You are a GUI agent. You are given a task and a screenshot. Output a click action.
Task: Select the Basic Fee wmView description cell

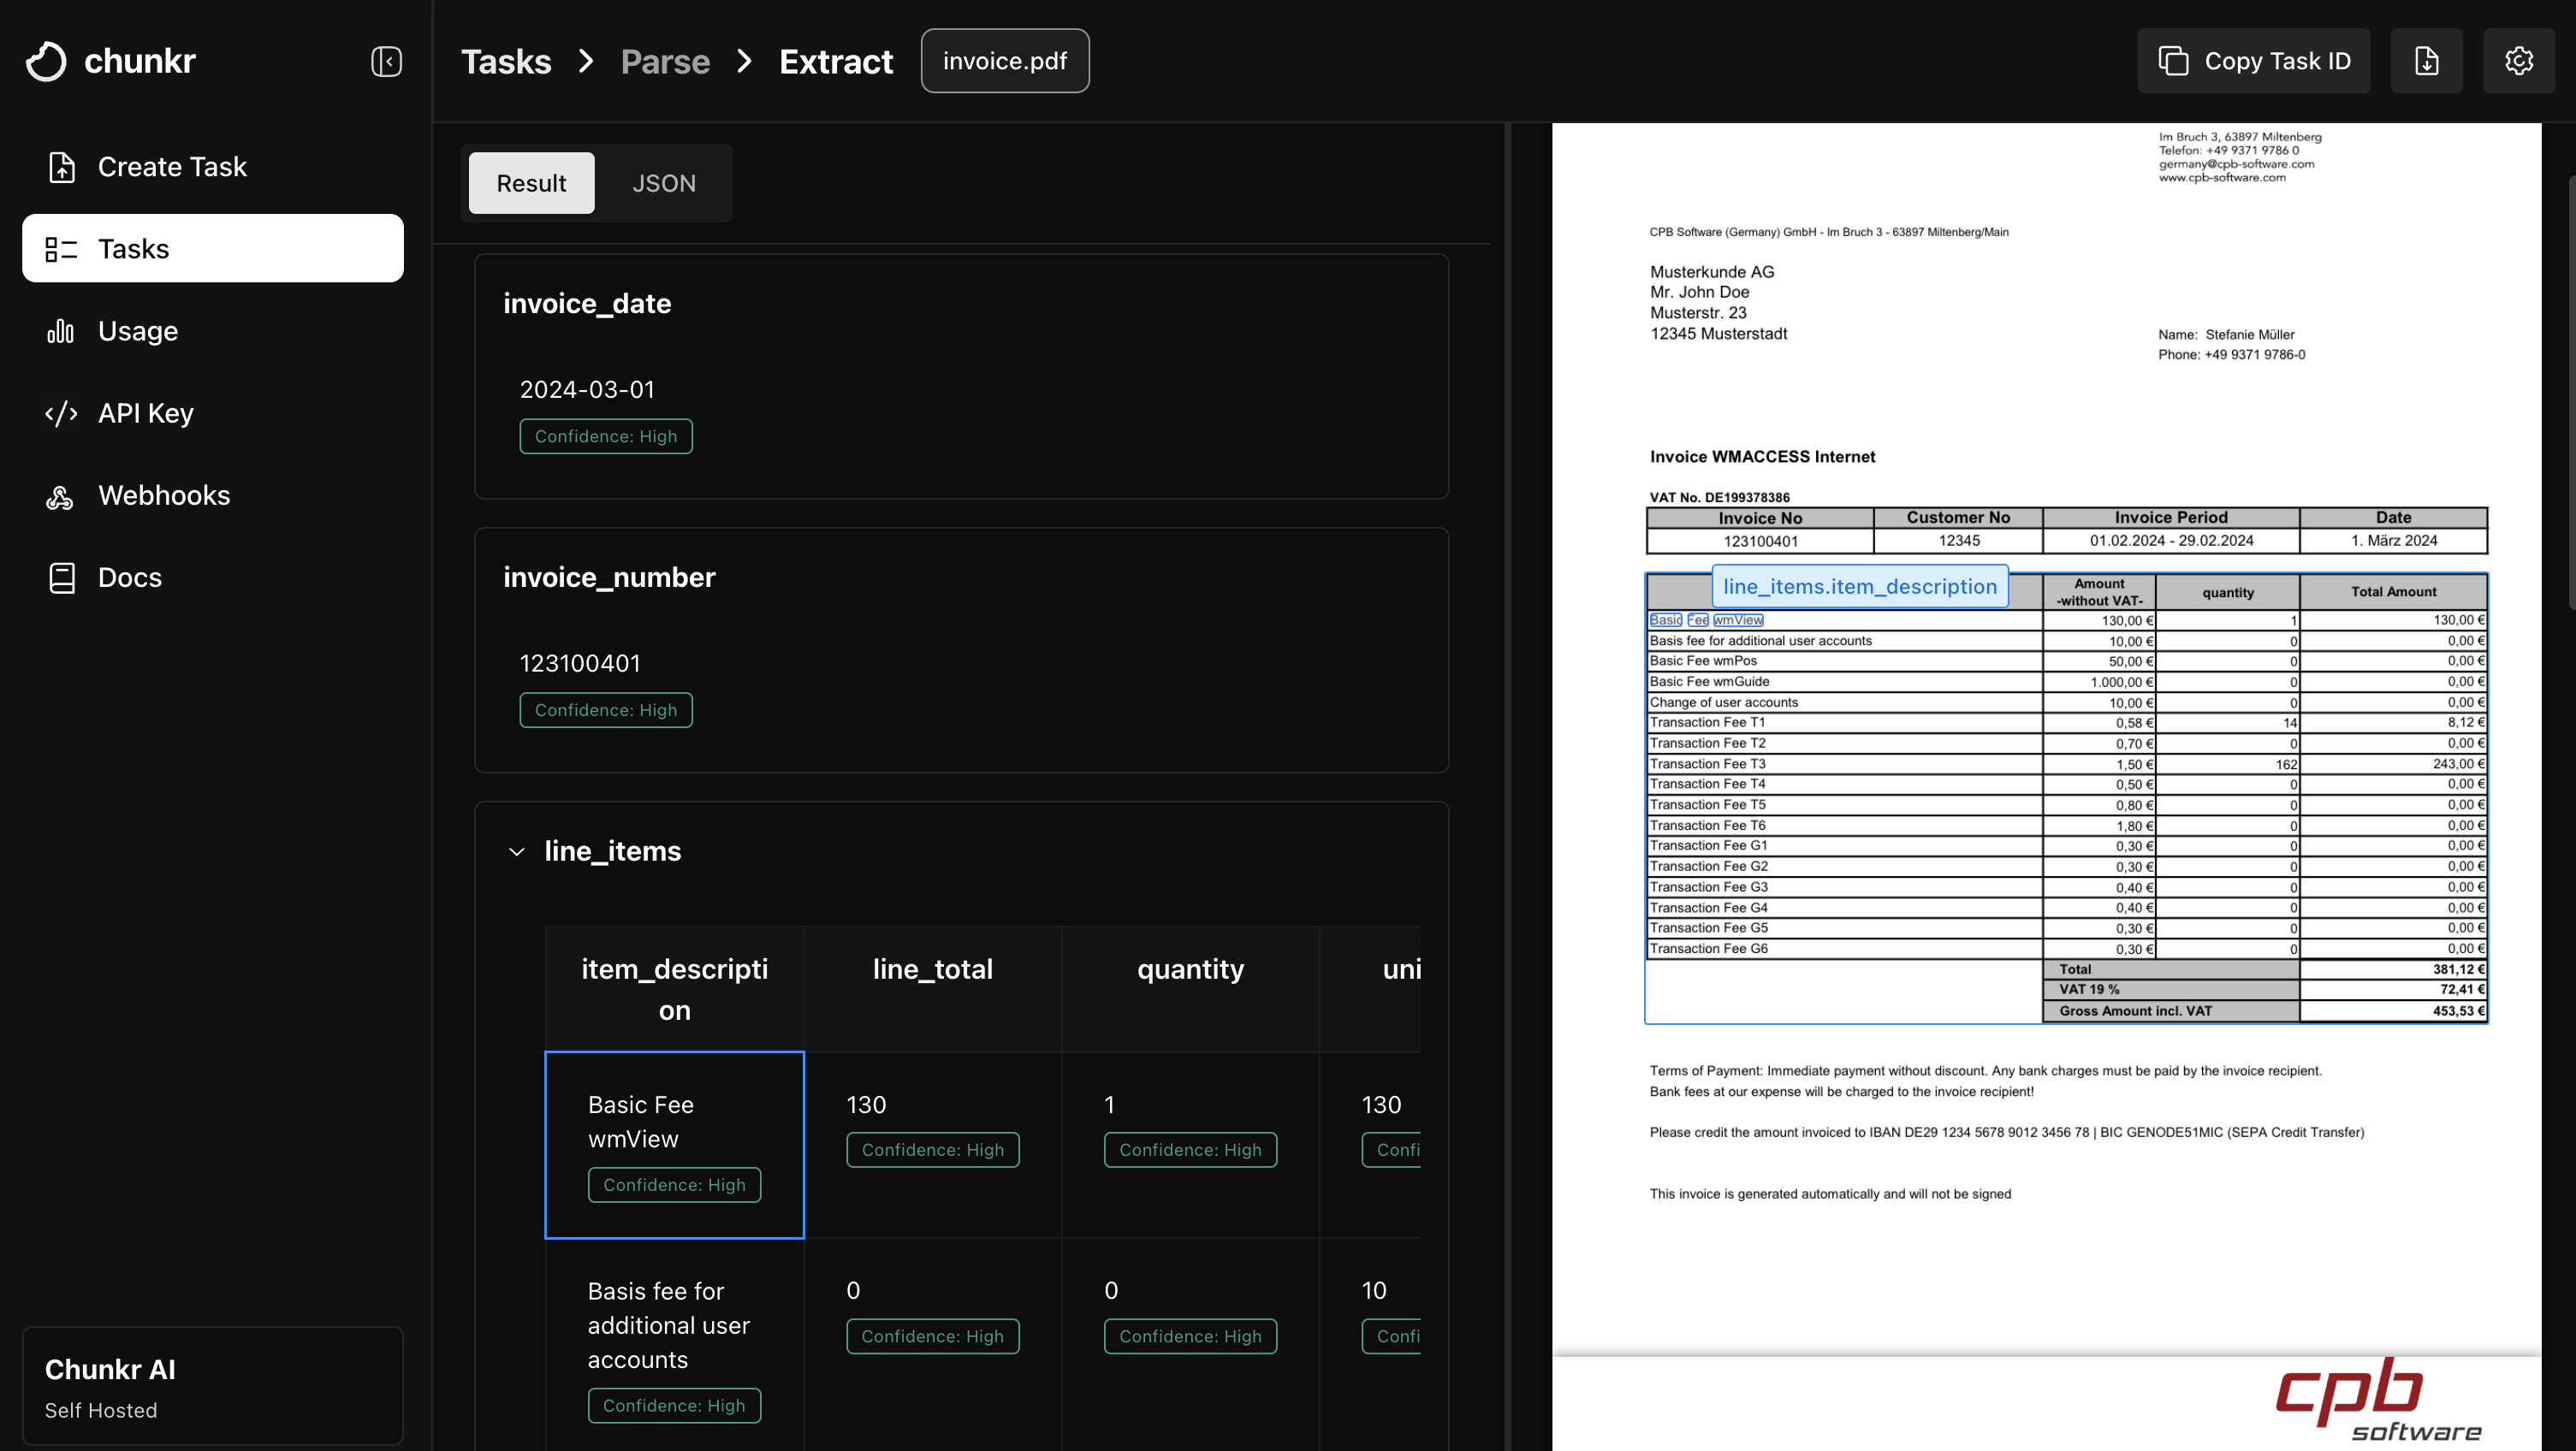674,1143
